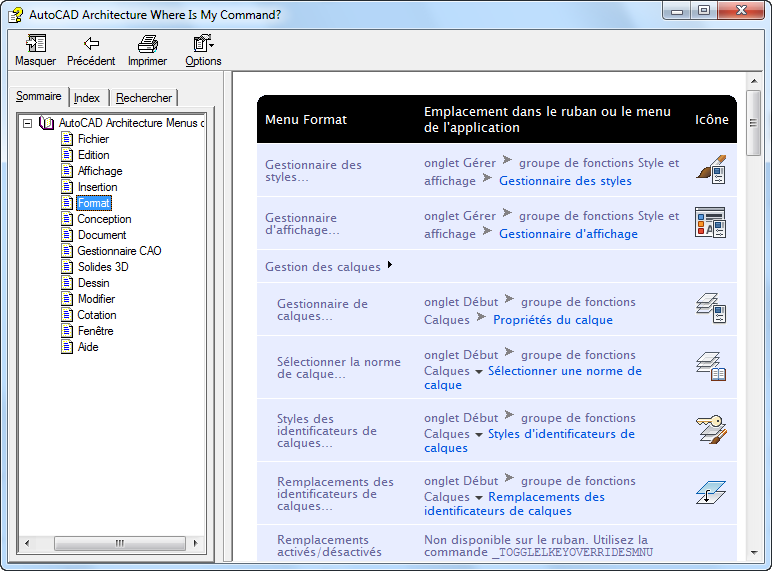This screenshot has height=571, width=772.
Task: Click the page icon beside Conception
Action: (x=67, y=219)
